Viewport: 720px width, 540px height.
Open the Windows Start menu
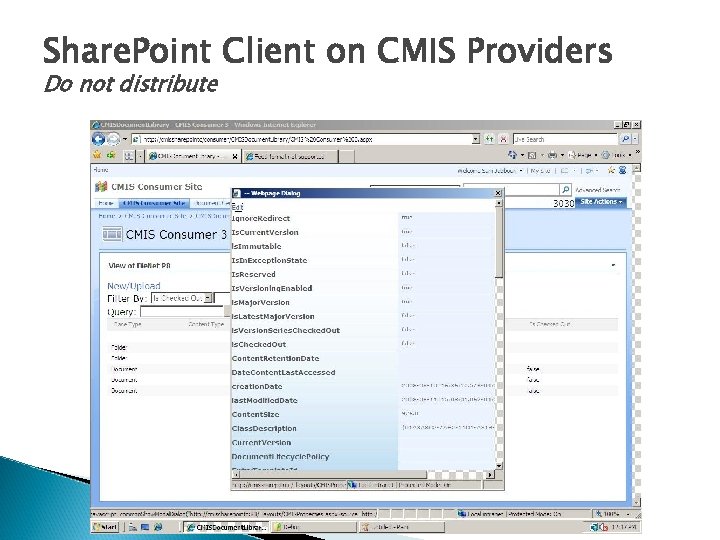[x=105, y=527]
